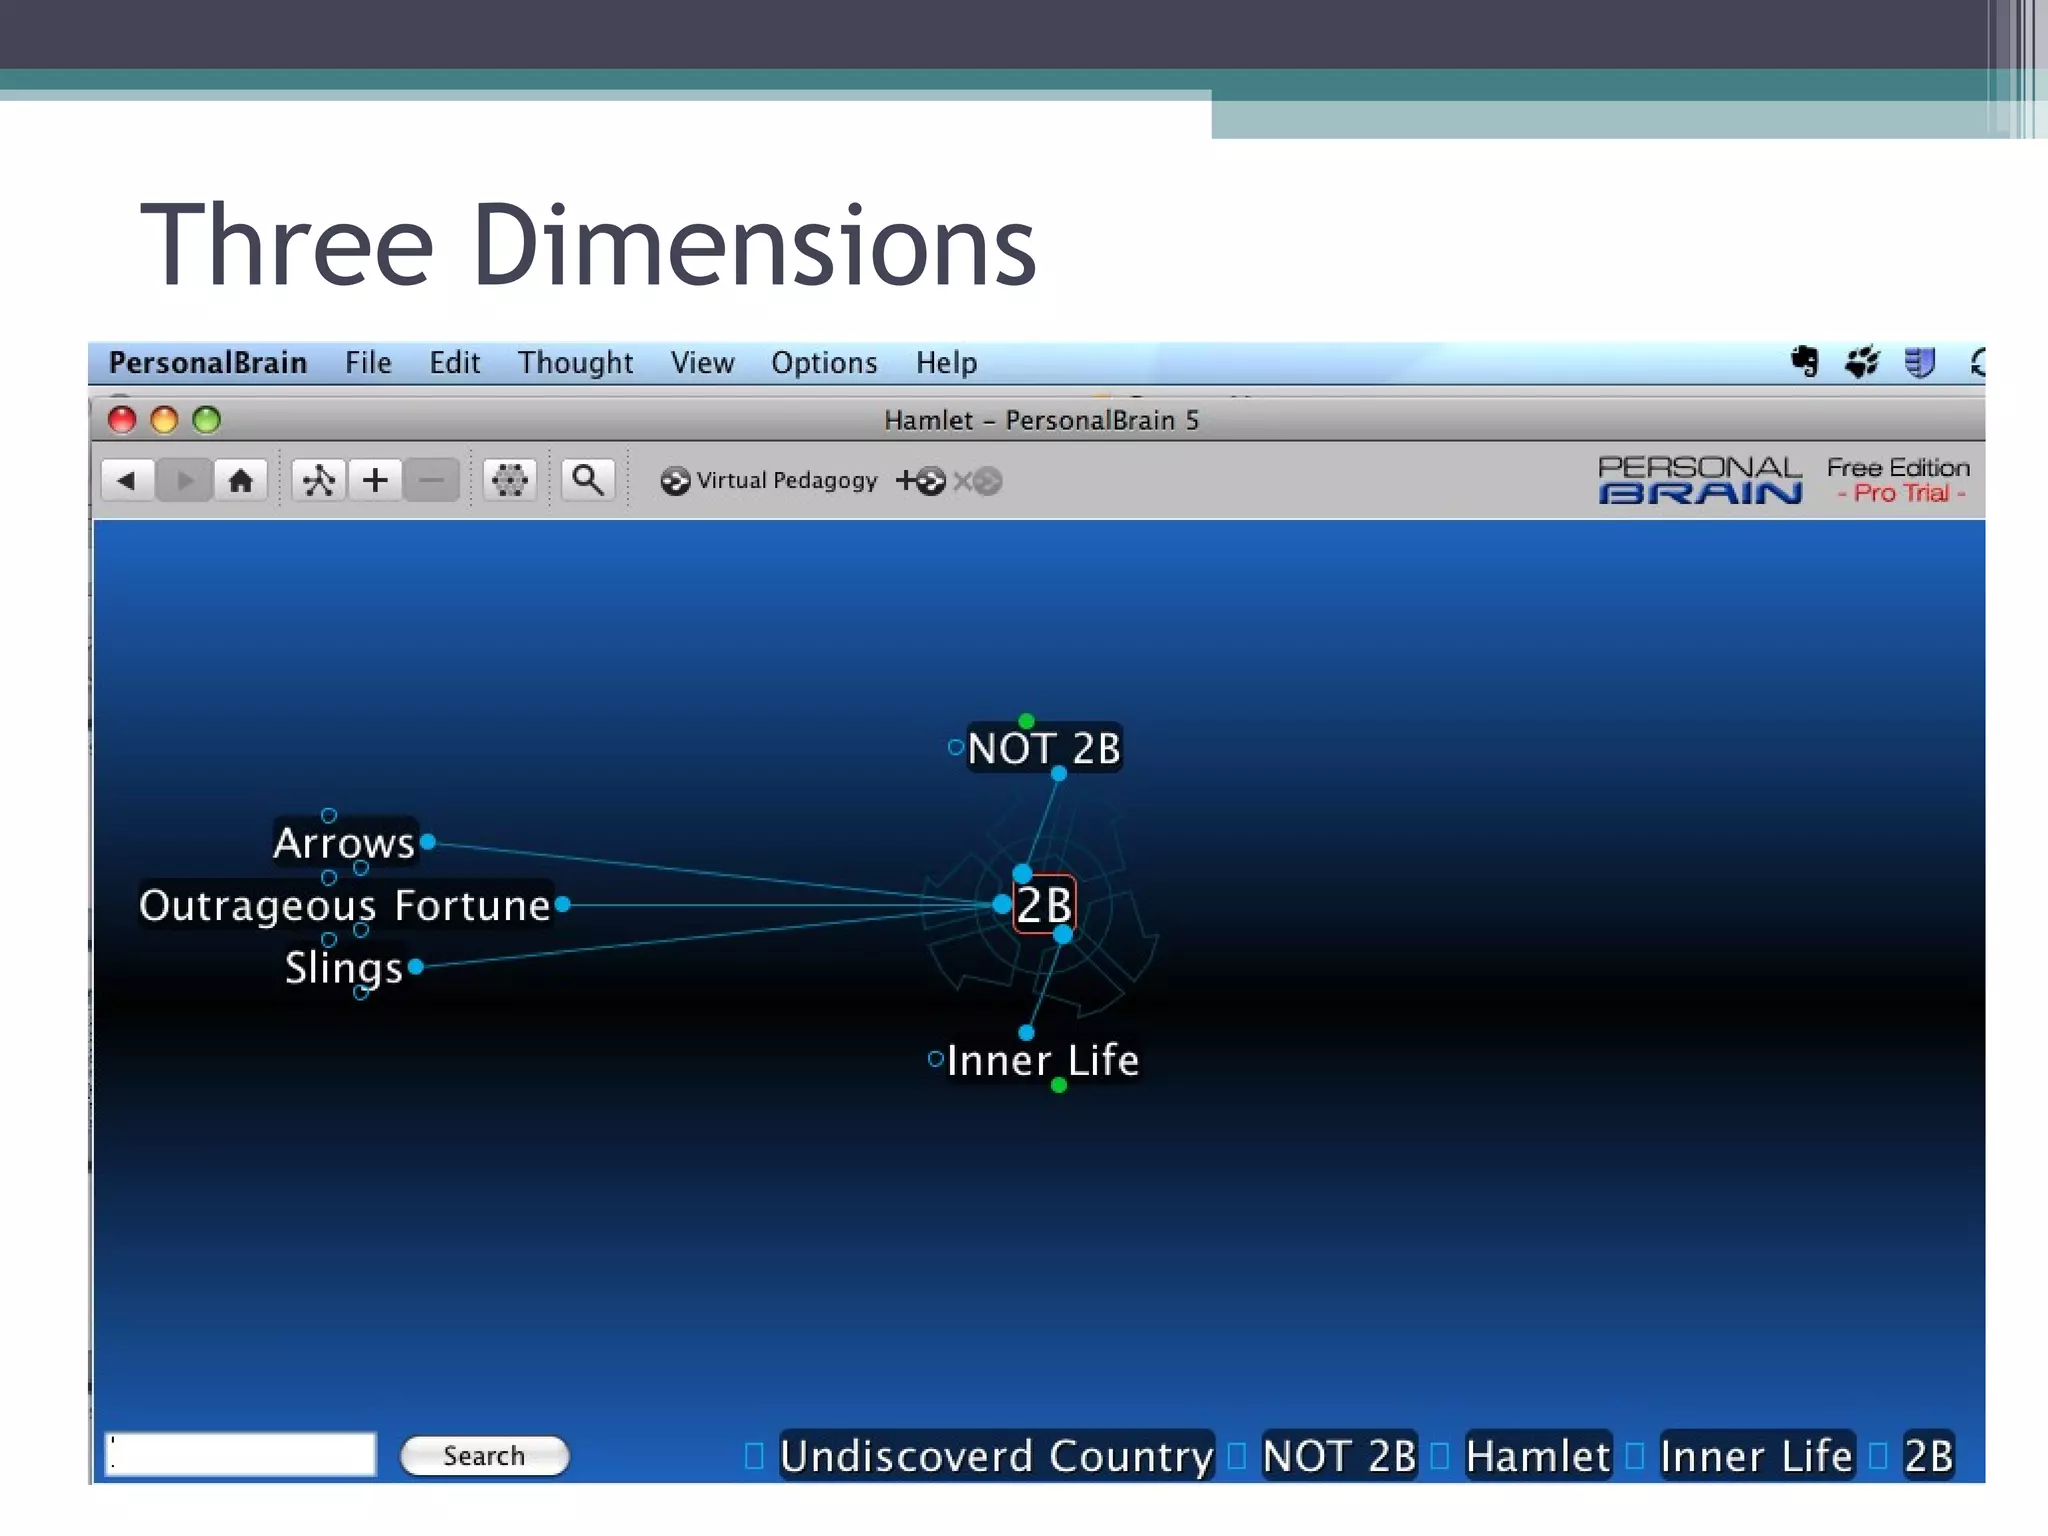Screen dimensions: 2048x1536
Task: Select the Slings thought
Action: pyautogui.click(x=344, y=968)
